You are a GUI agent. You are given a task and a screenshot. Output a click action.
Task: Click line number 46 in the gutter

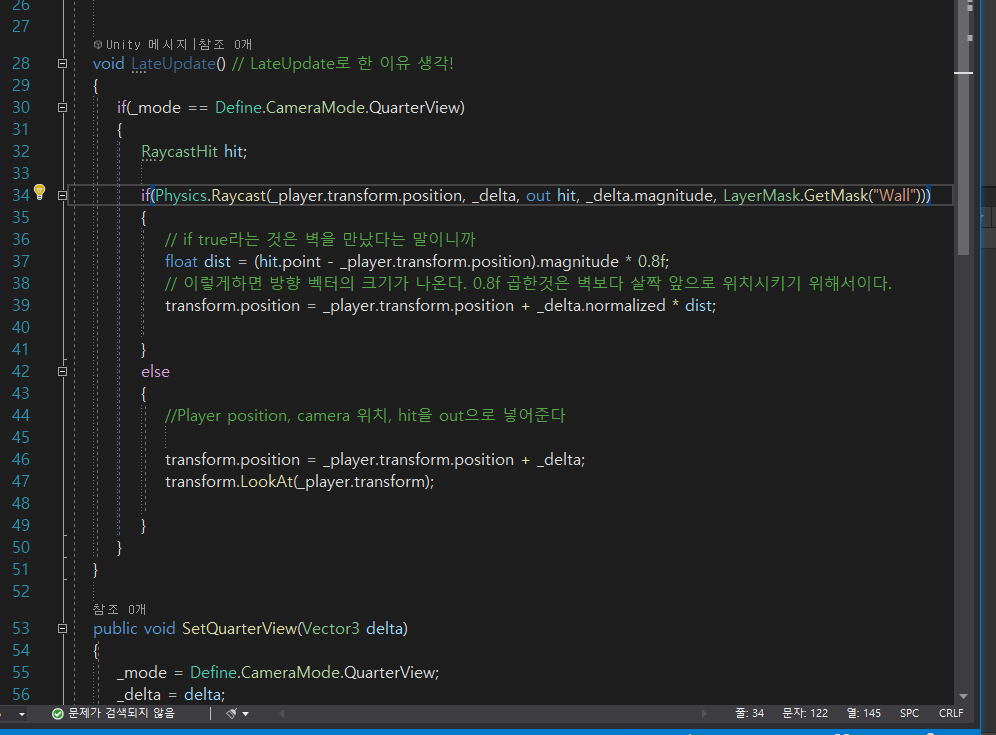(x=20, y=459)
